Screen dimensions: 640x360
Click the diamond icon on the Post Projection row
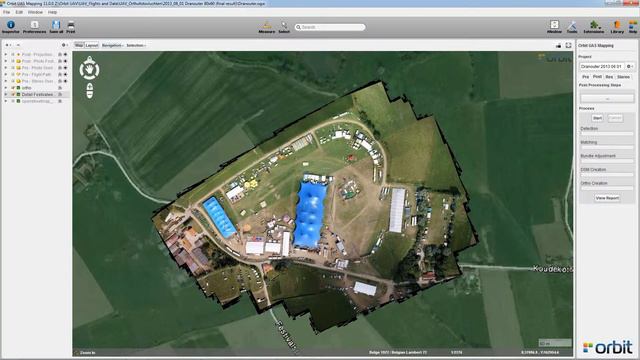click(x=65, y=54)
